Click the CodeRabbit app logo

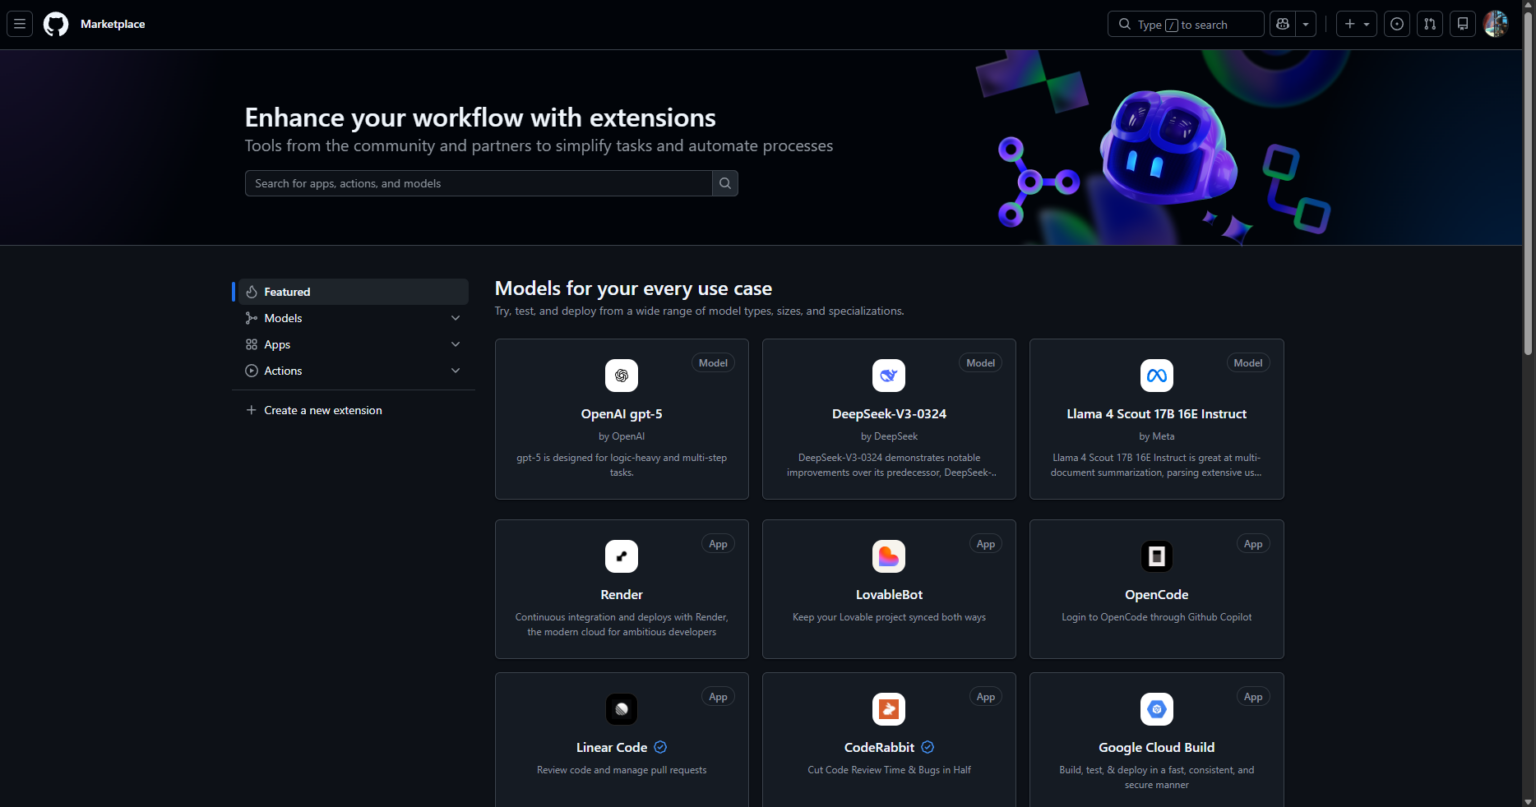coord(889,709)
